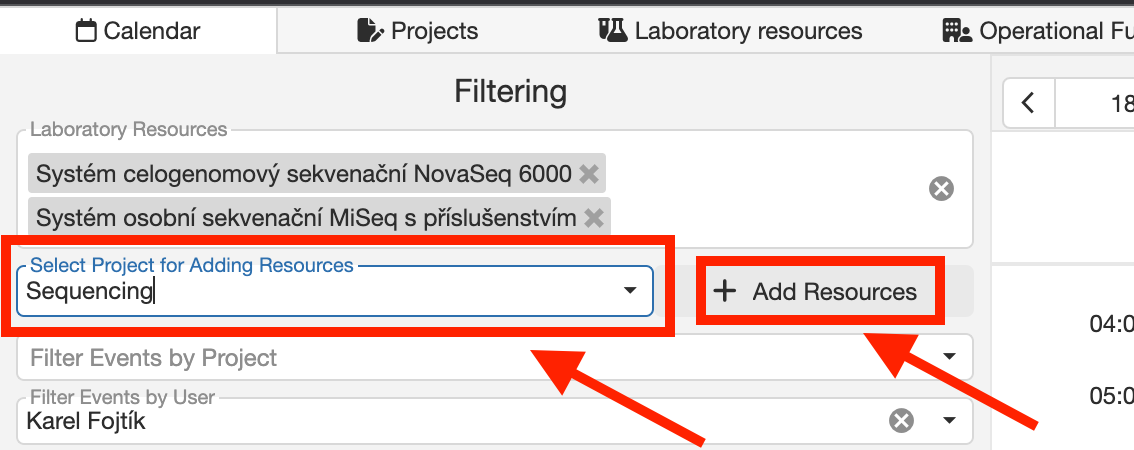Open the Filter Events by Project dropdown
This screenshot has height=450, width=1134.
tap(950, 357)
